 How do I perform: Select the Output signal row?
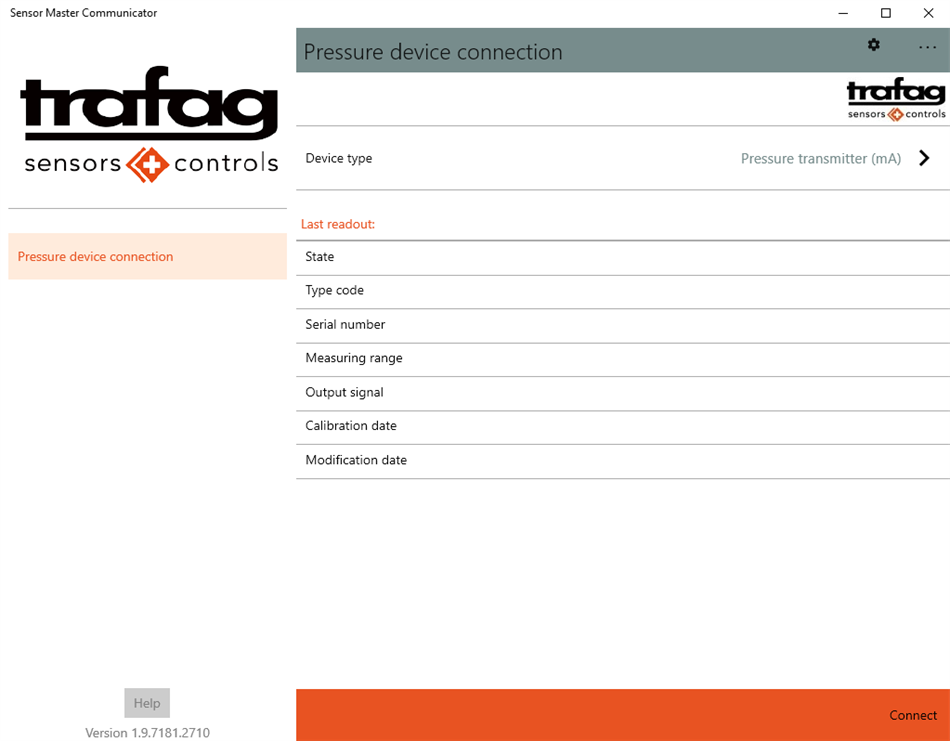(x=623, y=393)
